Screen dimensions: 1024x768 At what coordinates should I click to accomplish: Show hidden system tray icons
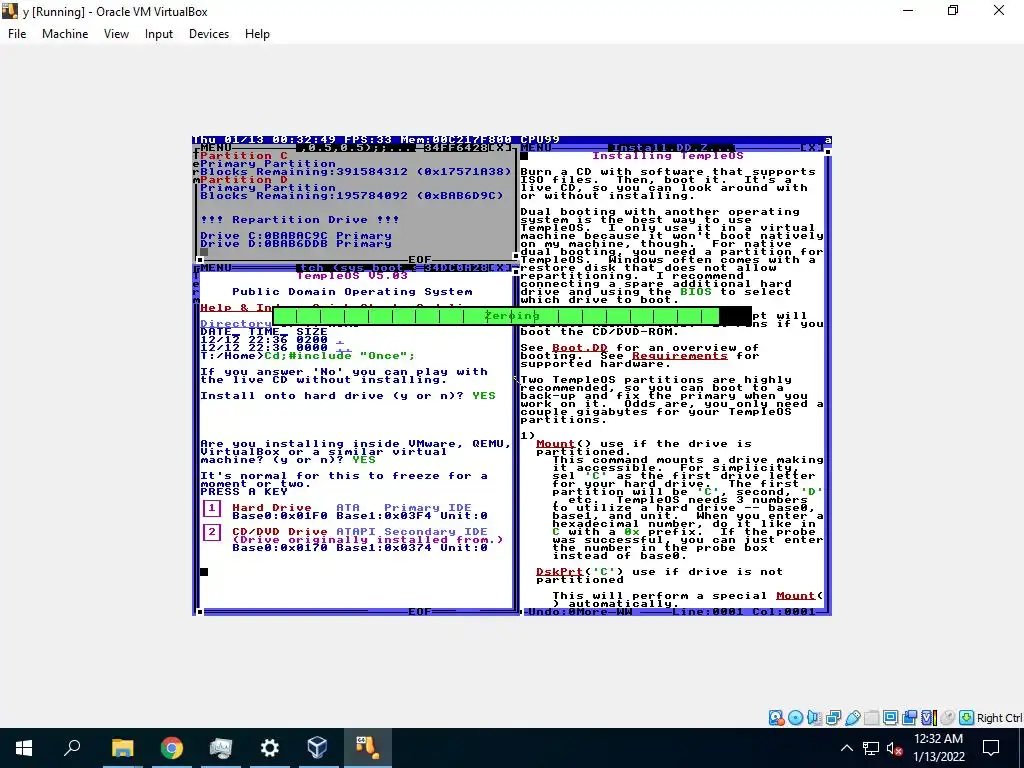[x=846, y=748]
